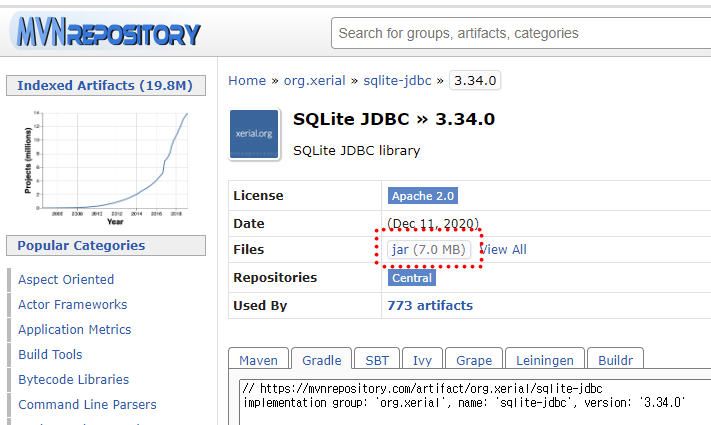Switch to the Ivy tab
Screen dimensions: 711x425
tap(422, 360)
